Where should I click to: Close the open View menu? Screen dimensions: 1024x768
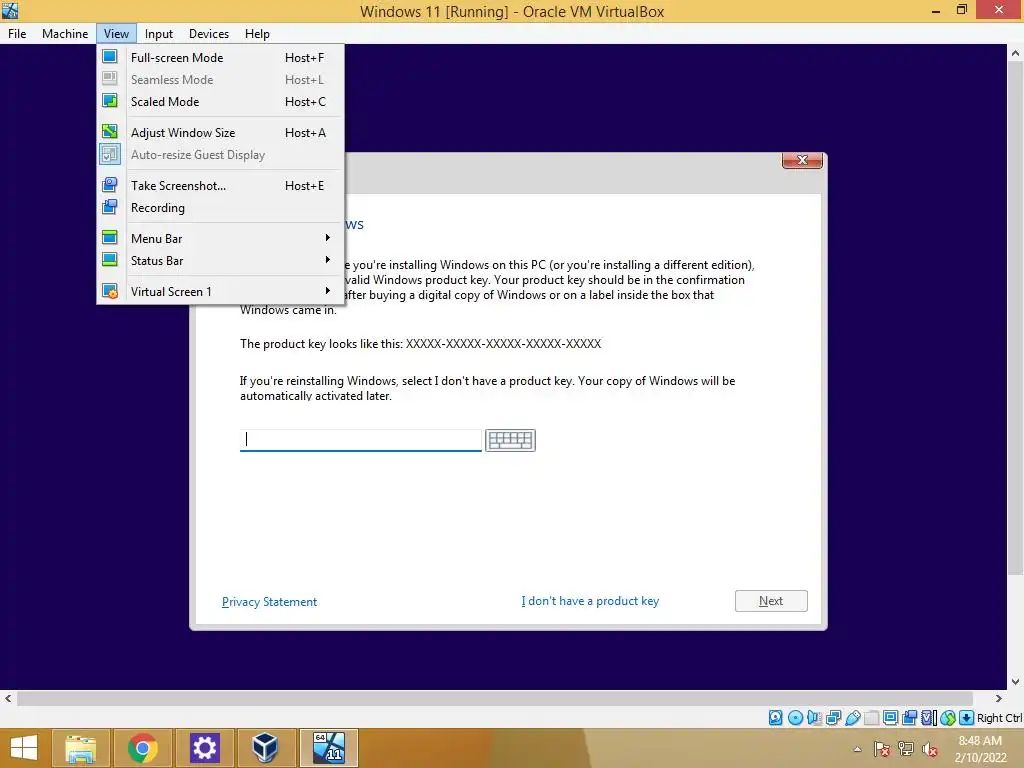click(x=116, y=33)
